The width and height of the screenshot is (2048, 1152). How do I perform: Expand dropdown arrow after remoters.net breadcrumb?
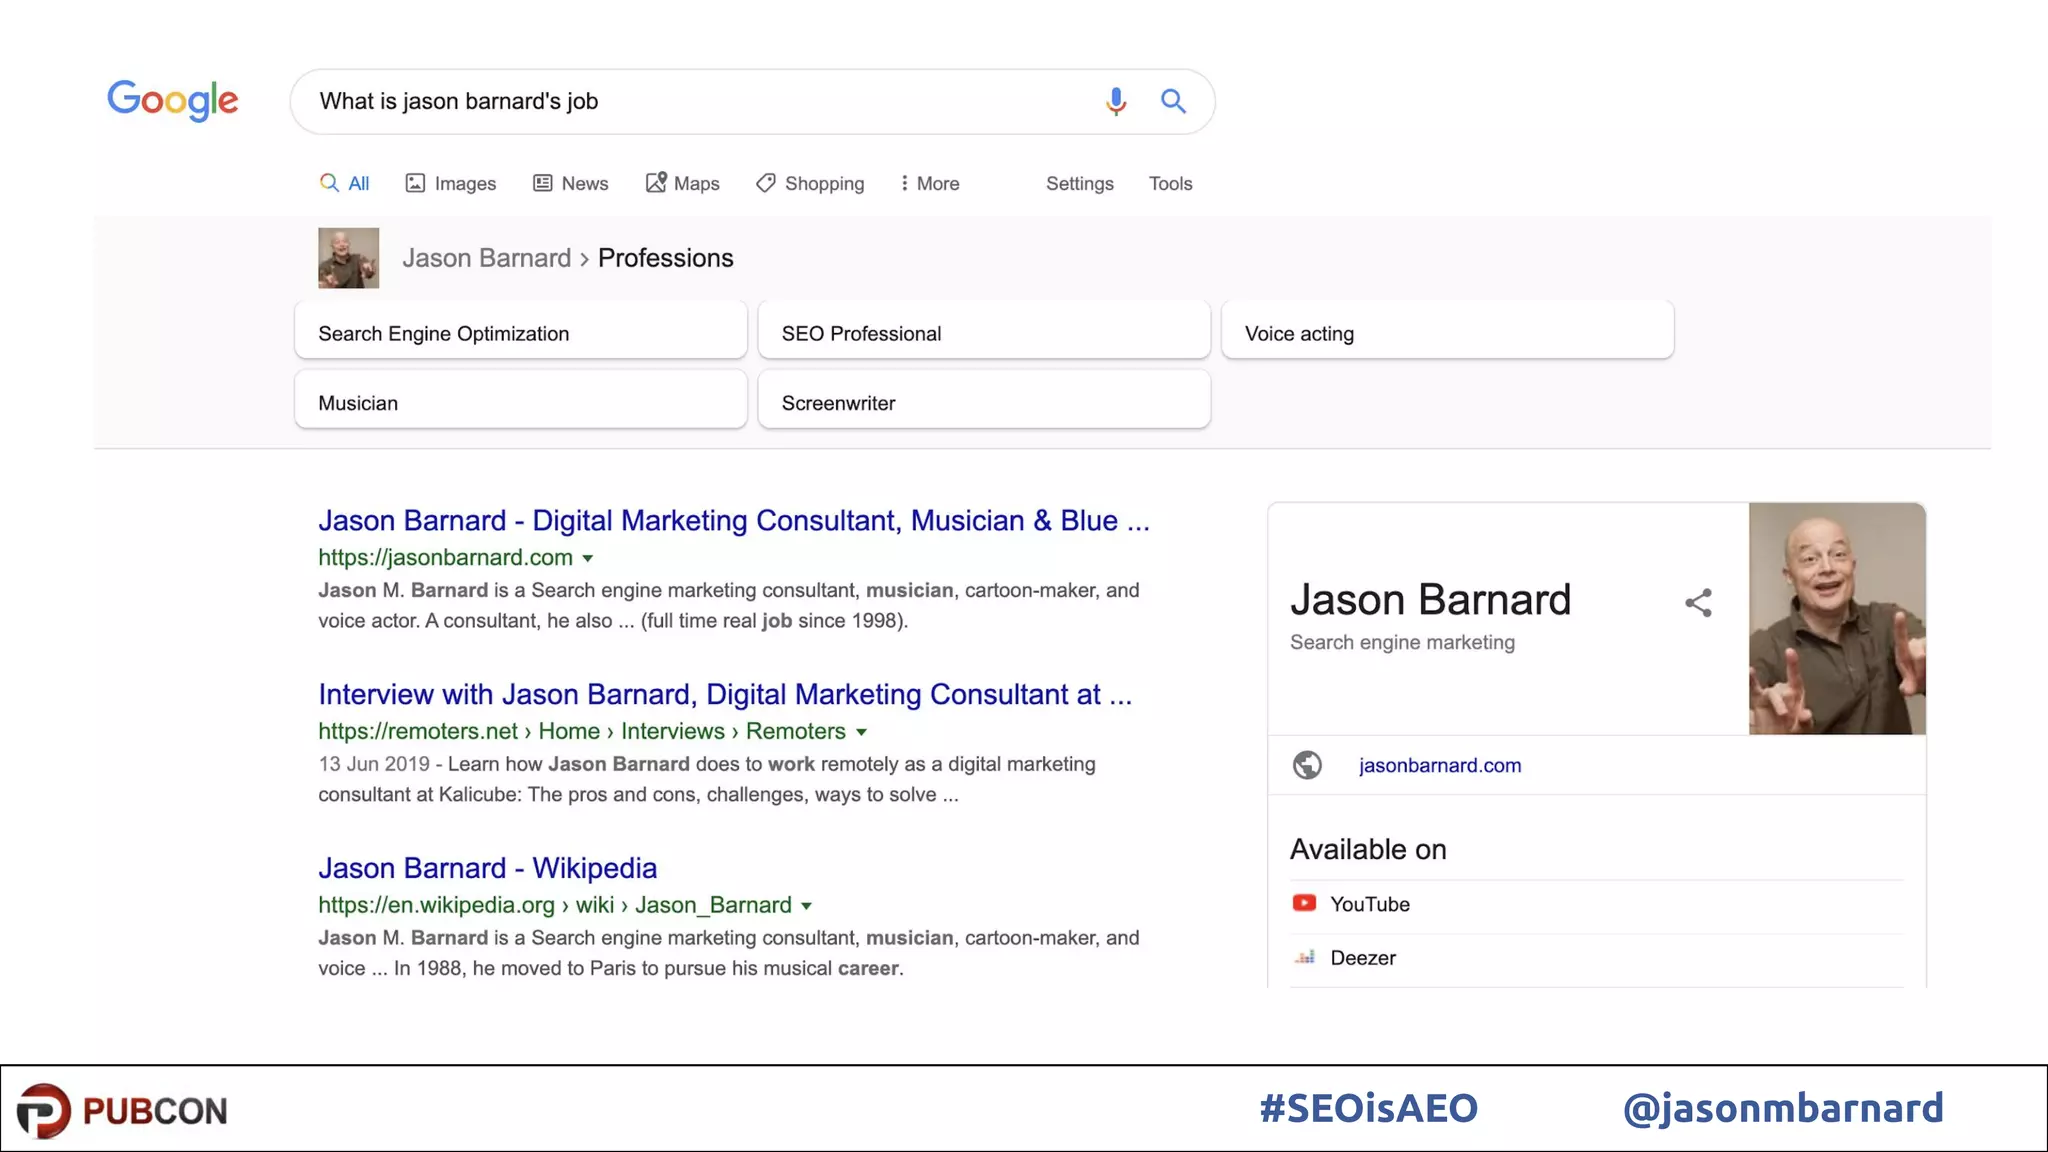pyautogui.click(x=861, y=732)
